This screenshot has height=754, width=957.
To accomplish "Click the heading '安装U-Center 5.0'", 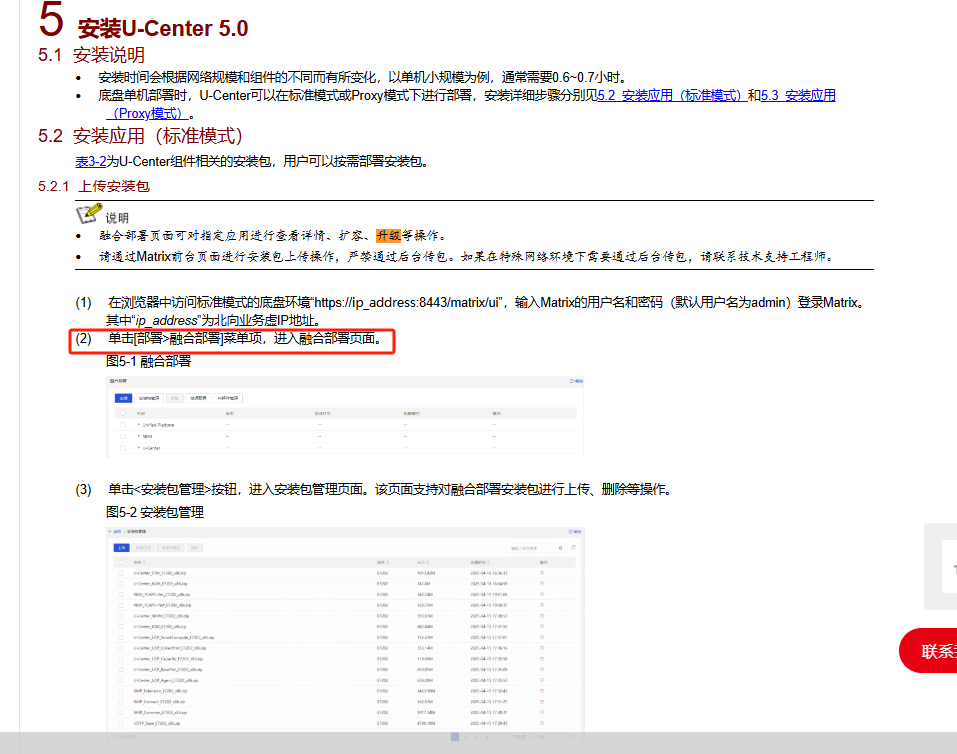I will tap(163, 28).
